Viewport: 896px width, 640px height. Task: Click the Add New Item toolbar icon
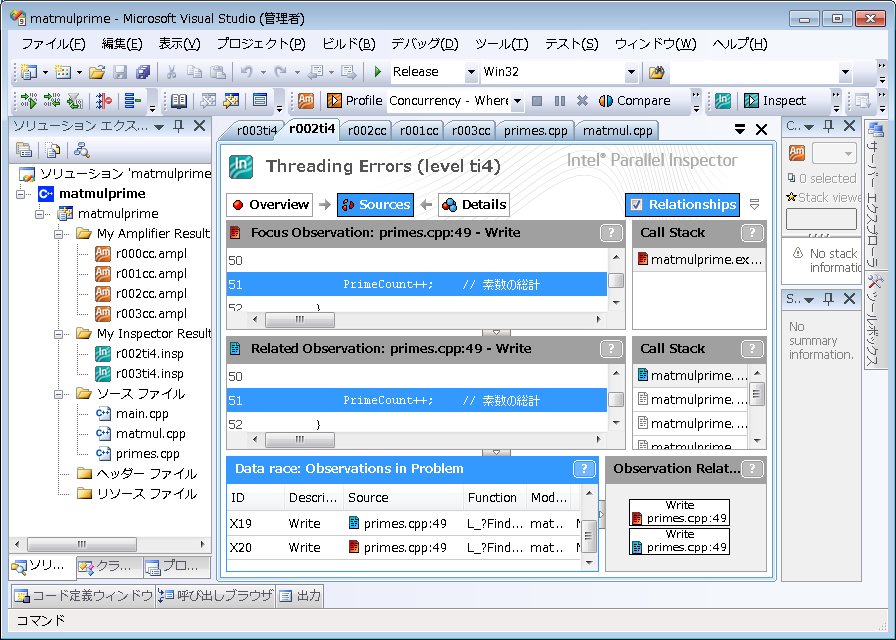tap(62, 72)
